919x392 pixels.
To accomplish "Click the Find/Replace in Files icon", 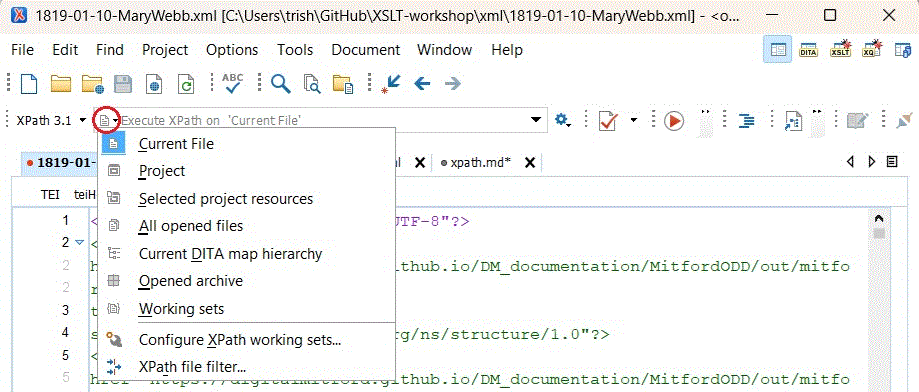I will [312, 84].
